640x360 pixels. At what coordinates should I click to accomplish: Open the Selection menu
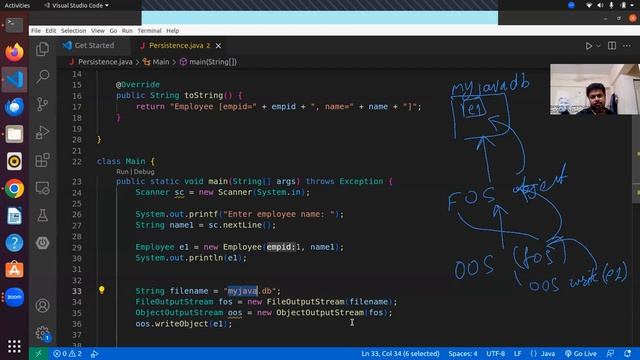click(x=73, y=31)
